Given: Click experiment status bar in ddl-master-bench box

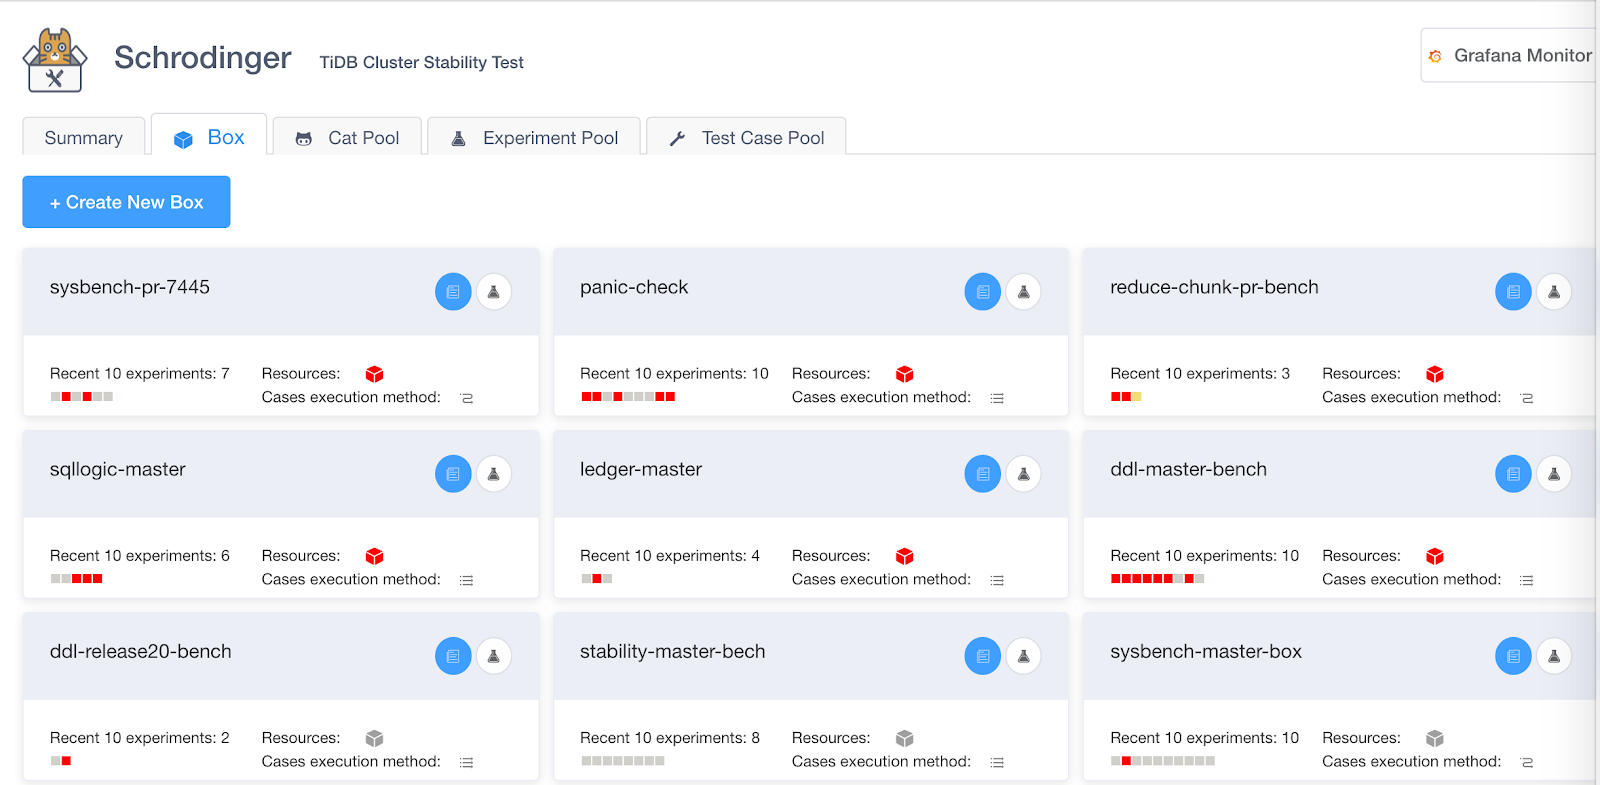Looking at the screenshot, I should pos(1157,579).
